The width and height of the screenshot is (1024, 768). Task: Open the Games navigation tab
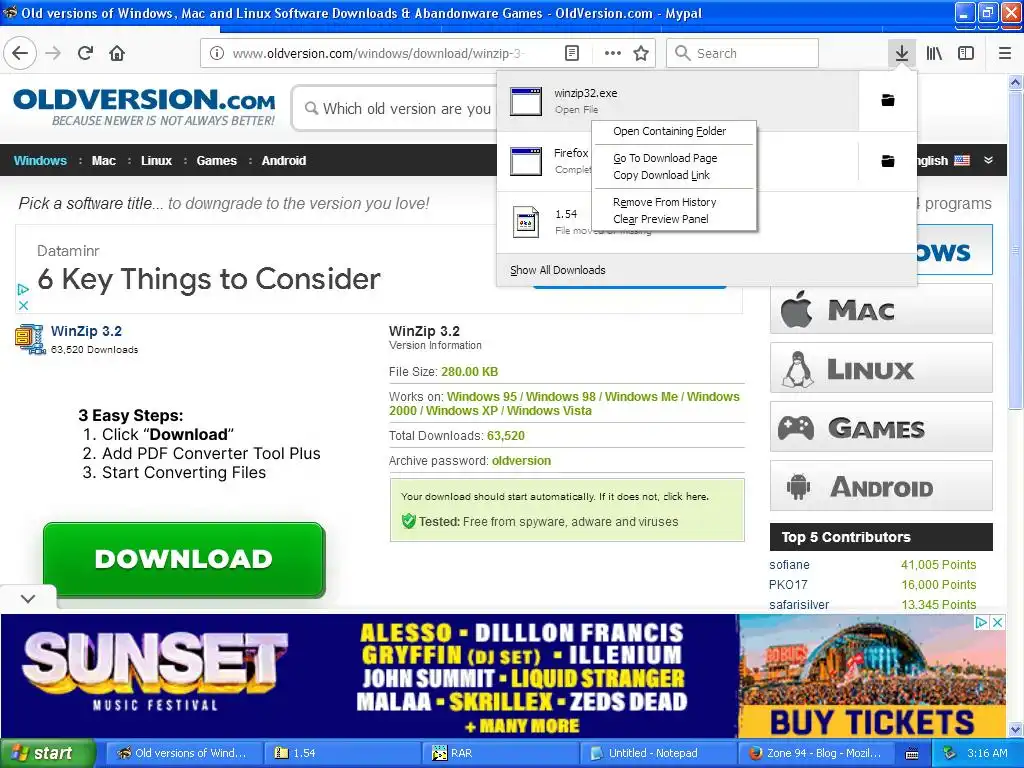[216, 161]
